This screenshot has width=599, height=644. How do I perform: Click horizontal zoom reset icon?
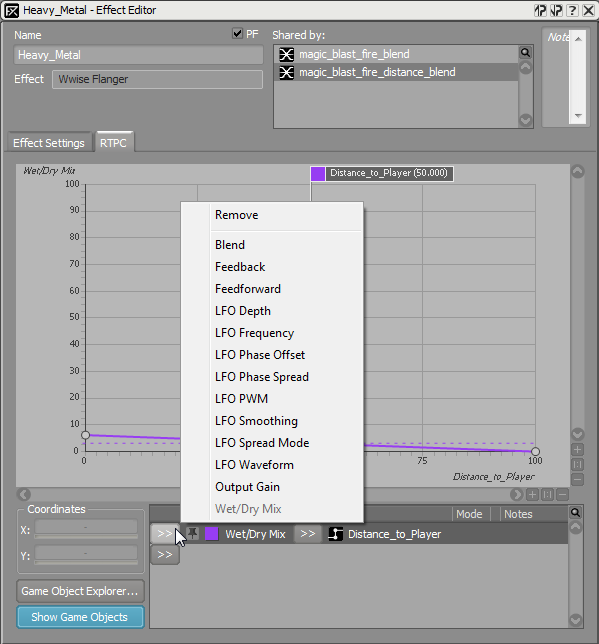click(x=548, y=494)
